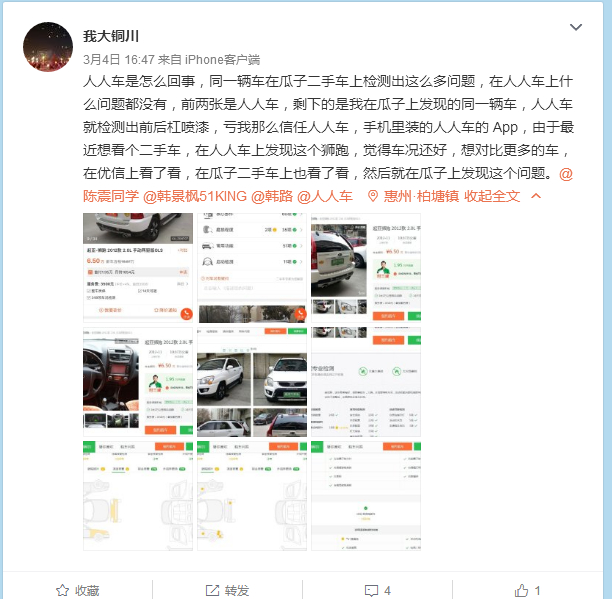Image resolution: width=612 pixels, height=599 pixels.
Task: Click the iPhone客户端 source link
Action: [x=222, y=60]
